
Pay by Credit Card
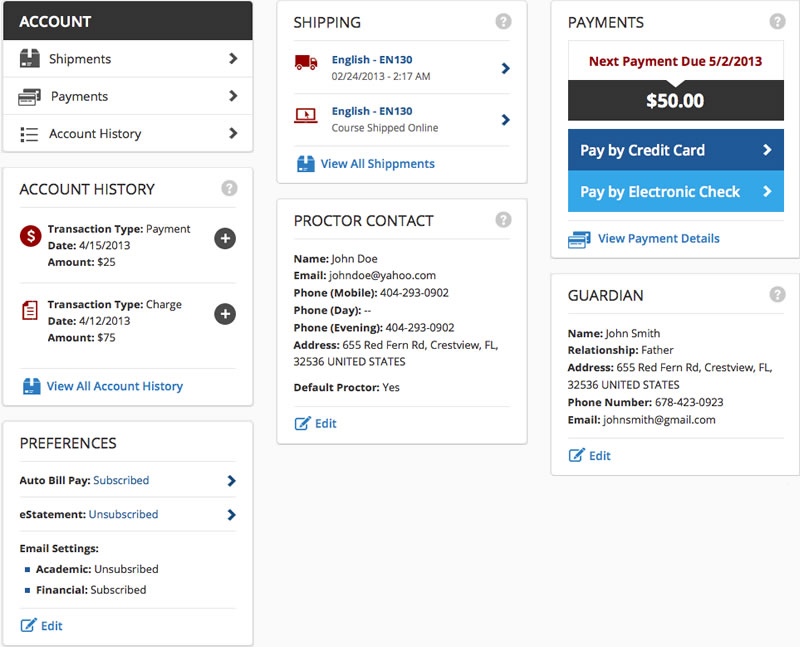[675, 150]
